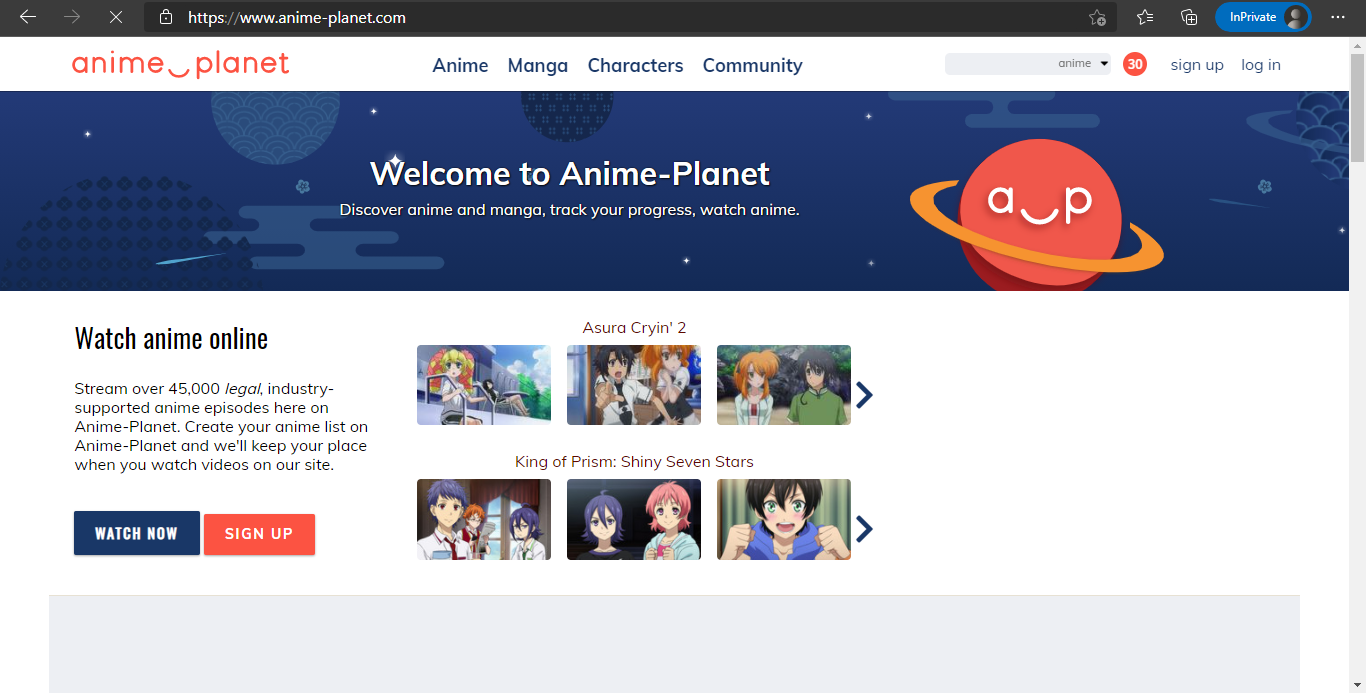
Task: Open the red 30 notifications badge
Action: click(x=1135, y=64)
